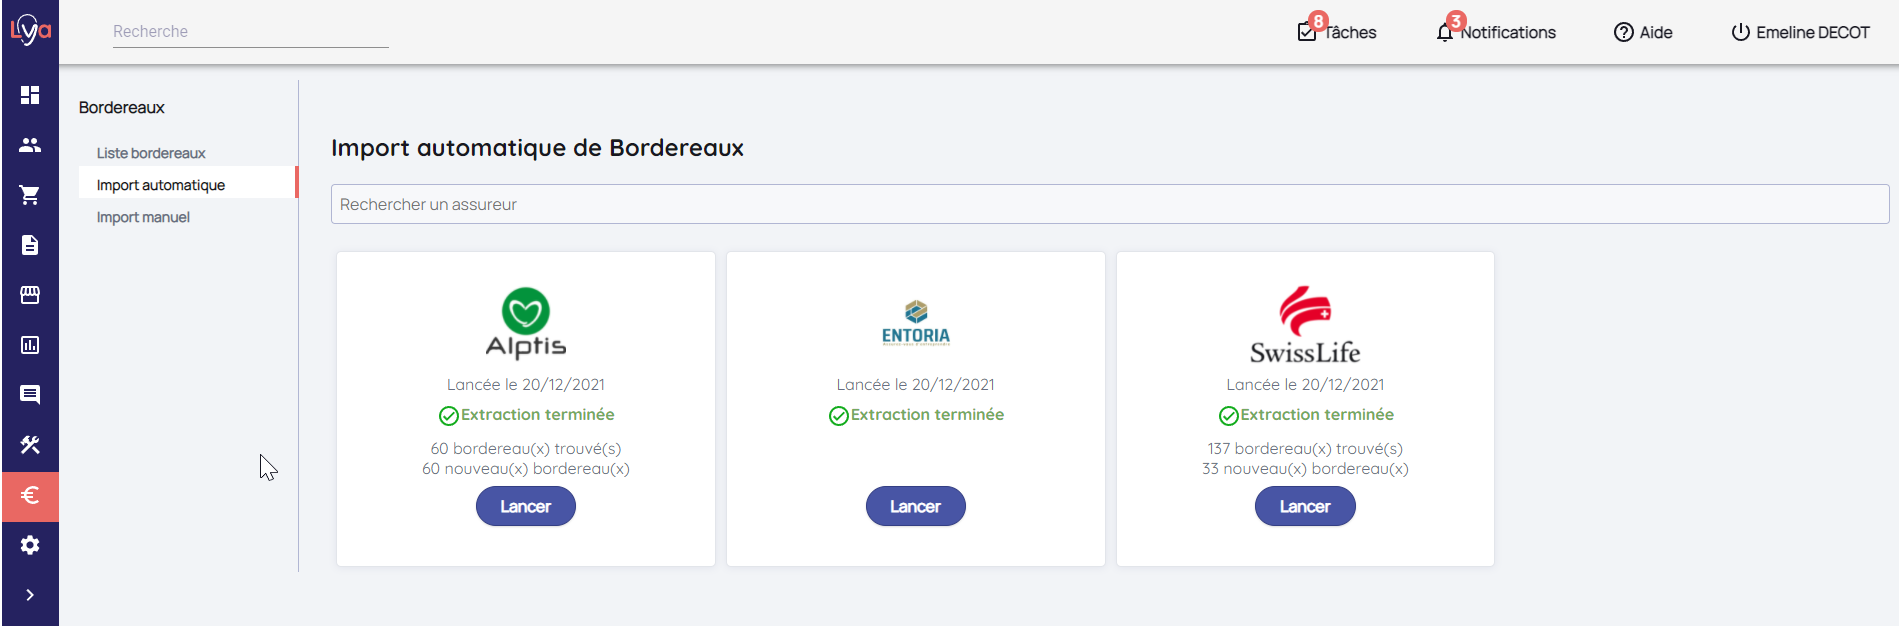Go to Liste bordereaux

tap(151, 153)
